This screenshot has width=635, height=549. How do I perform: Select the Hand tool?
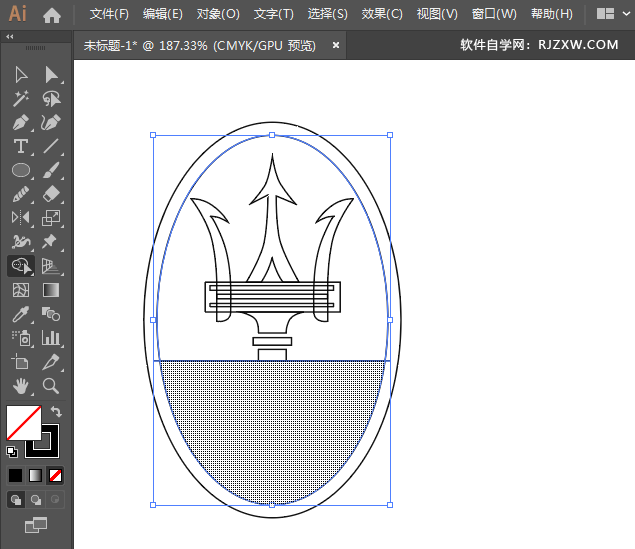pyautogui.click(x=21, y=386)
